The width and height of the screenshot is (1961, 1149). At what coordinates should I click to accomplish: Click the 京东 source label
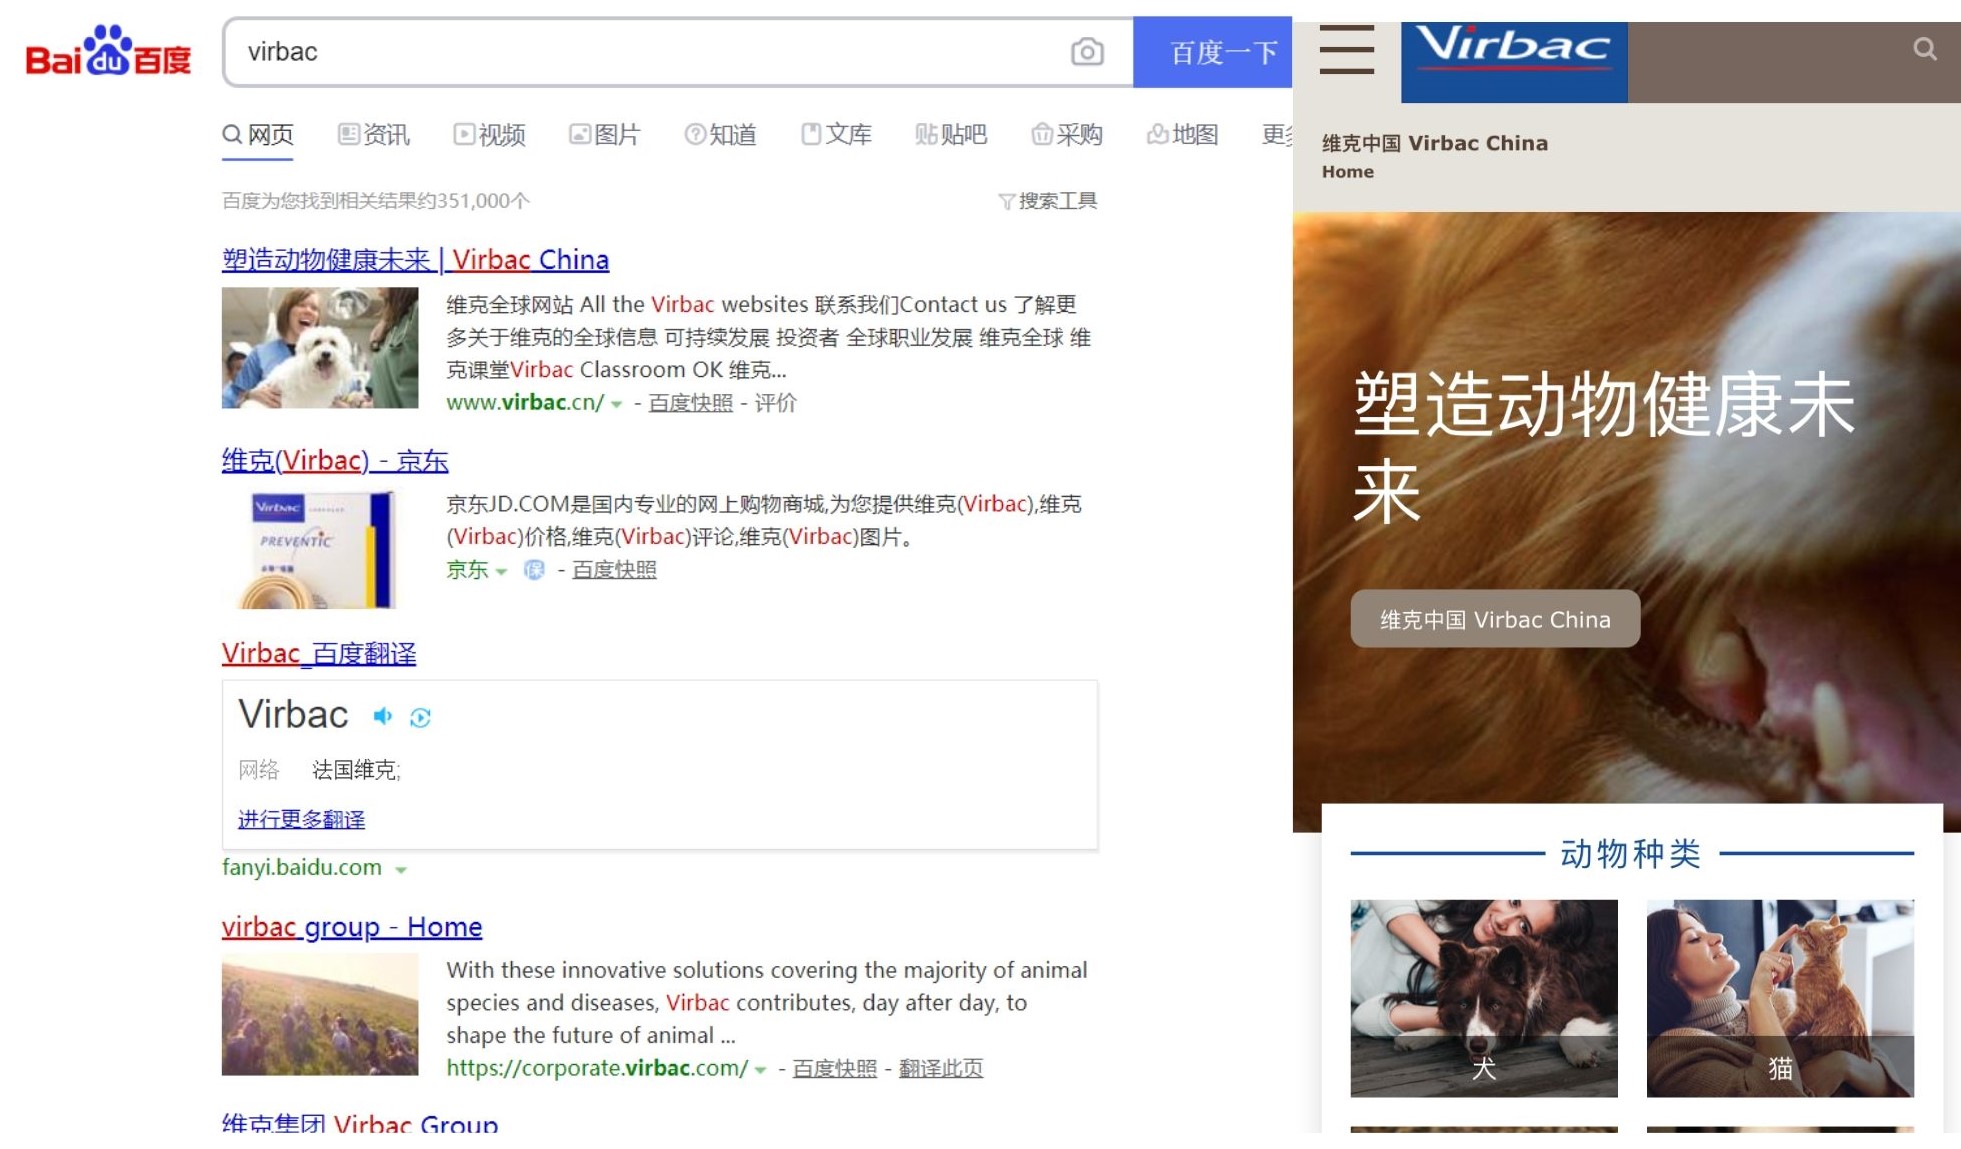(x=467, y=570)
